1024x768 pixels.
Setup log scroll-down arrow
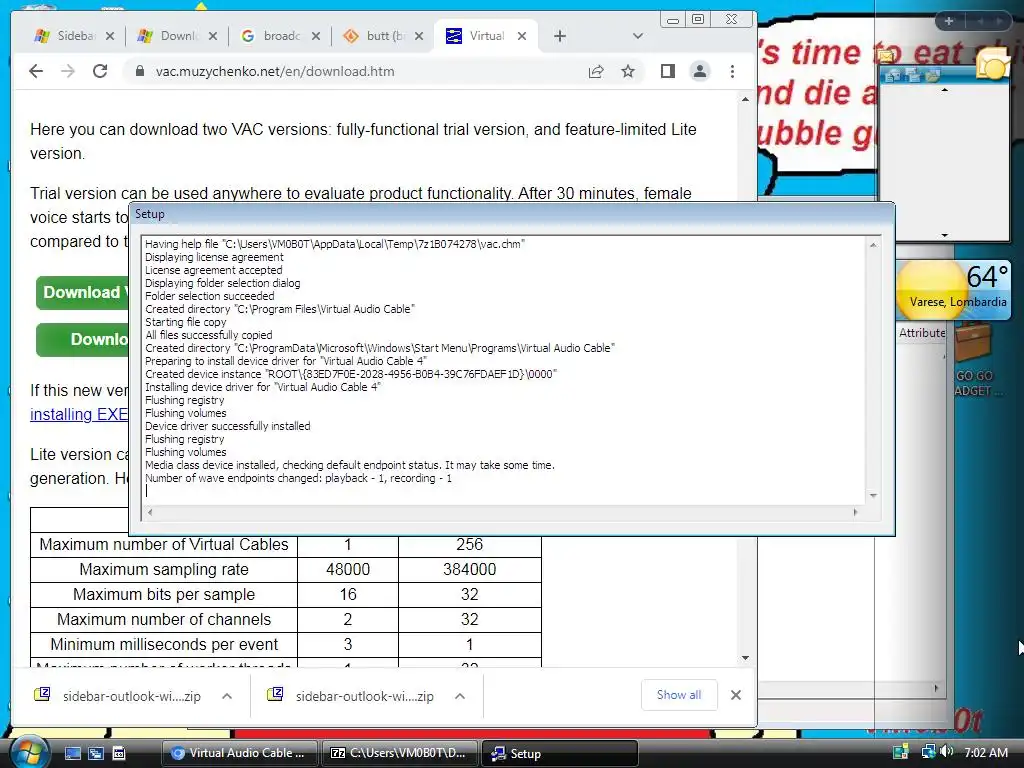pyautogui.click(x=873, y=496)
